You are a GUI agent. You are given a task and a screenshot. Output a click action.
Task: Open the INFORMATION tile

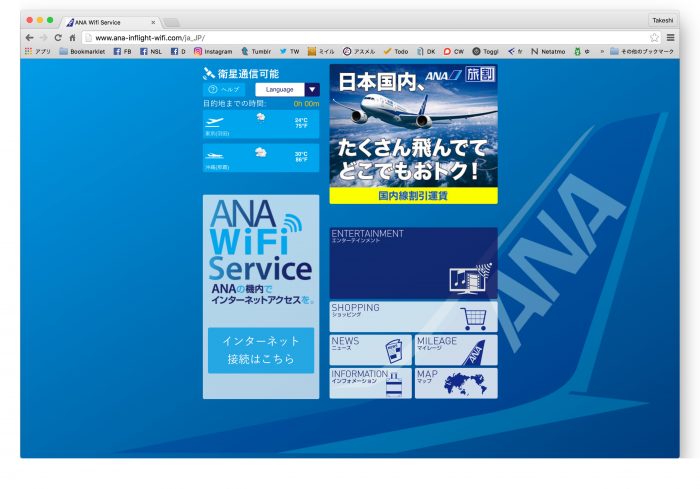[x=370, y=383]
